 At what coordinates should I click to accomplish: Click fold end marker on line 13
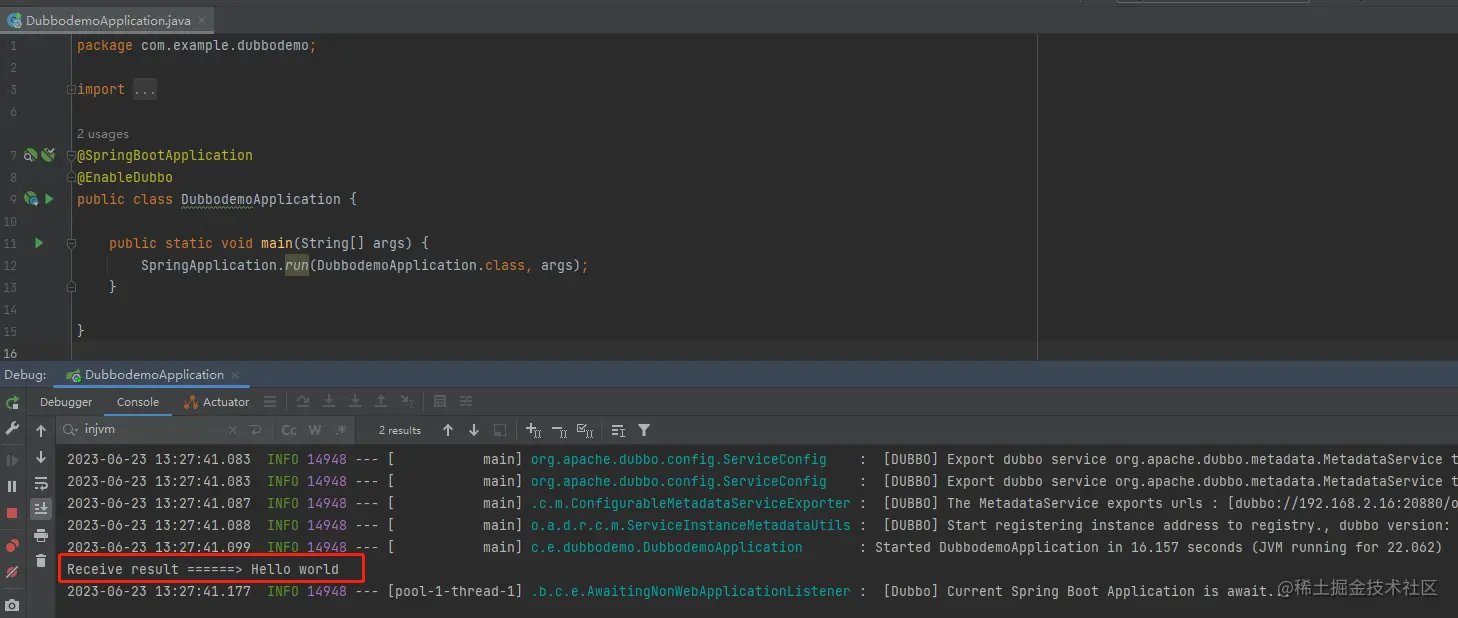coord(71,287)
